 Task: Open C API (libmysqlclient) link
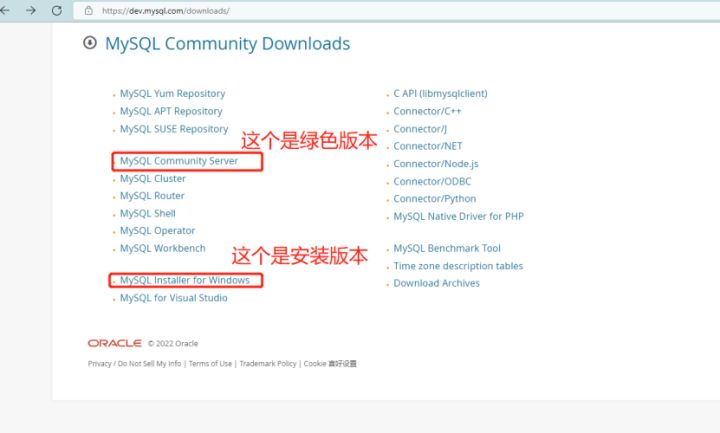[x=440, y=94]
